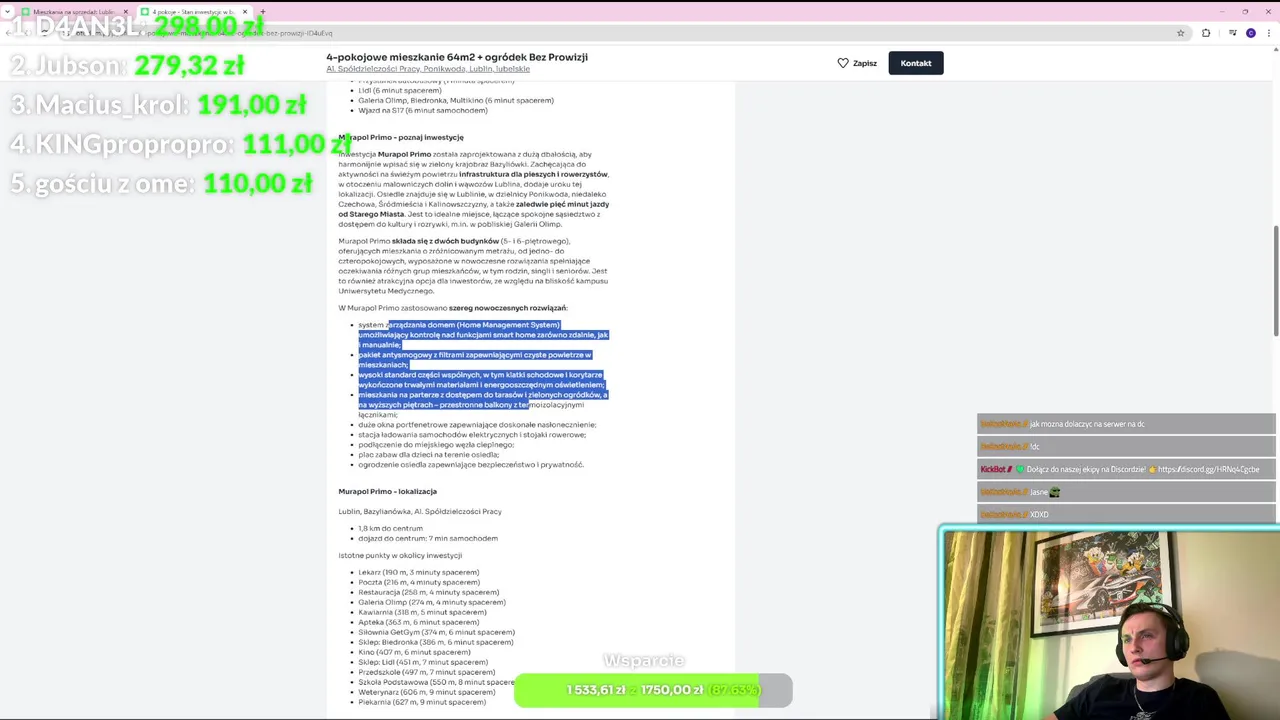
Task: Click the '1,8 km do centrum' item
Action: pyautogui.click(x=390, y=528)
